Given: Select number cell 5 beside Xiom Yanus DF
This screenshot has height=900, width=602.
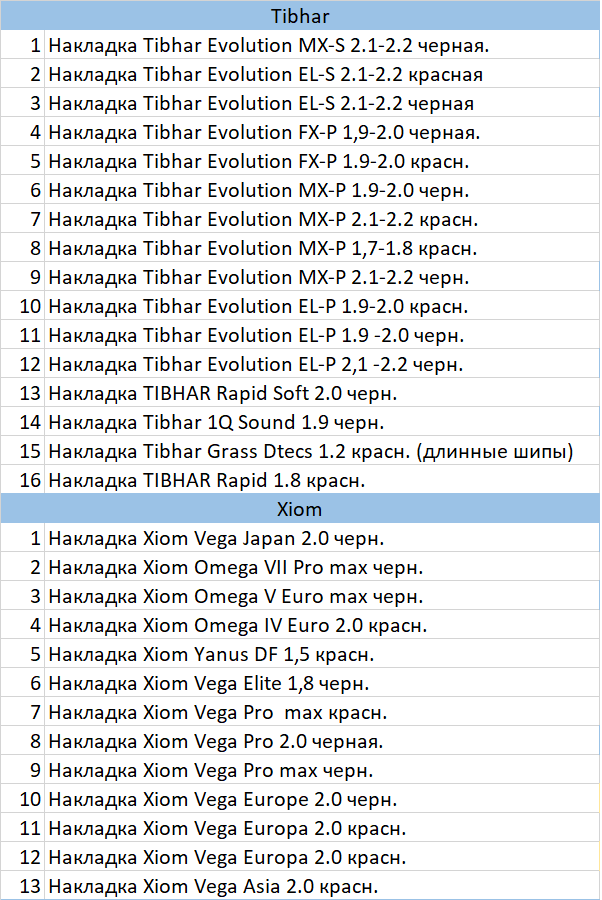Looking at the screenshot, I should (x=22, y=654).
